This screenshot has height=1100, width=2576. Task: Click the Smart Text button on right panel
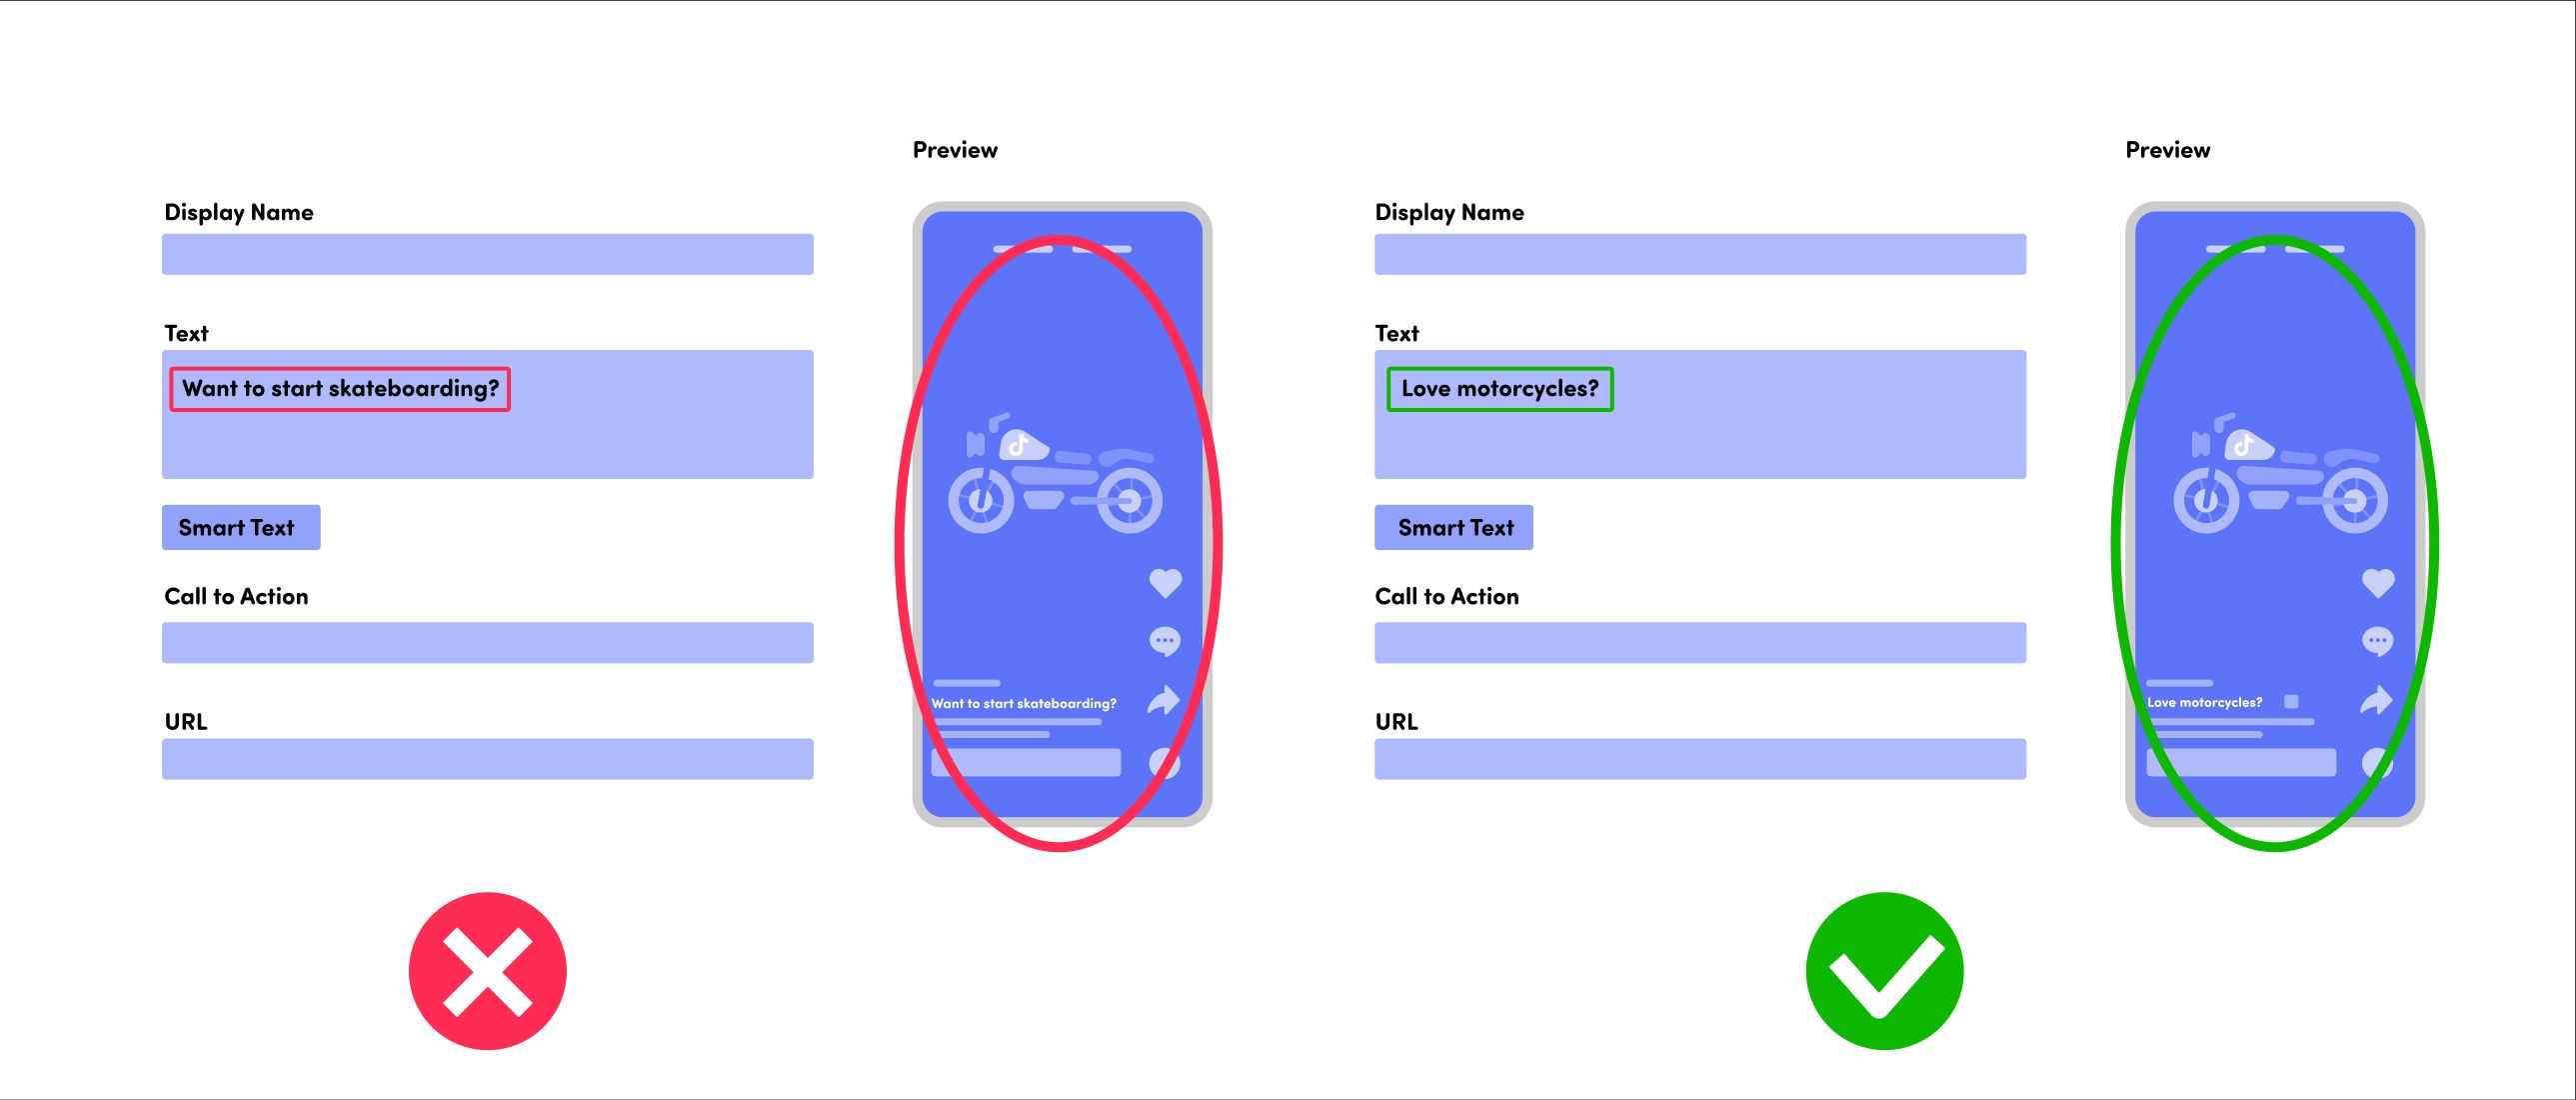[1453, 526]
